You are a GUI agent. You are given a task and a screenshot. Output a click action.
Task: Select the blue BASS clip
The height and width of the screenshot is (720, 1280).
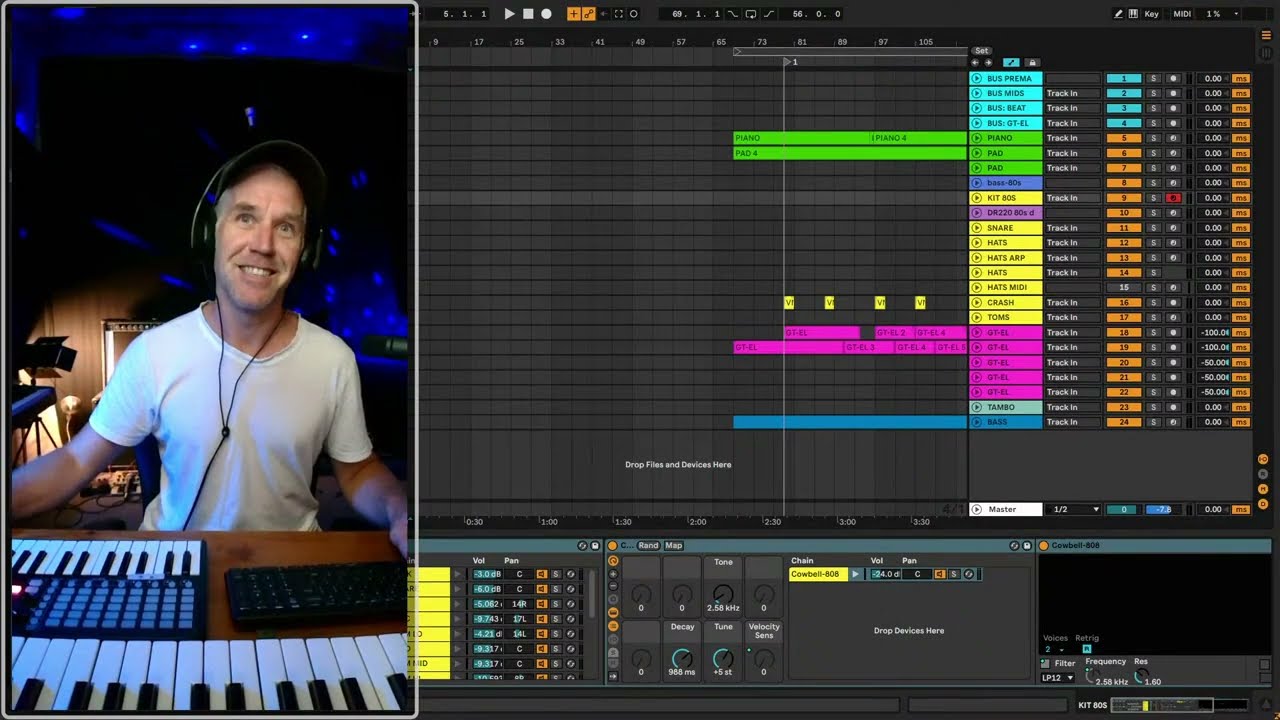coord(850,422)
